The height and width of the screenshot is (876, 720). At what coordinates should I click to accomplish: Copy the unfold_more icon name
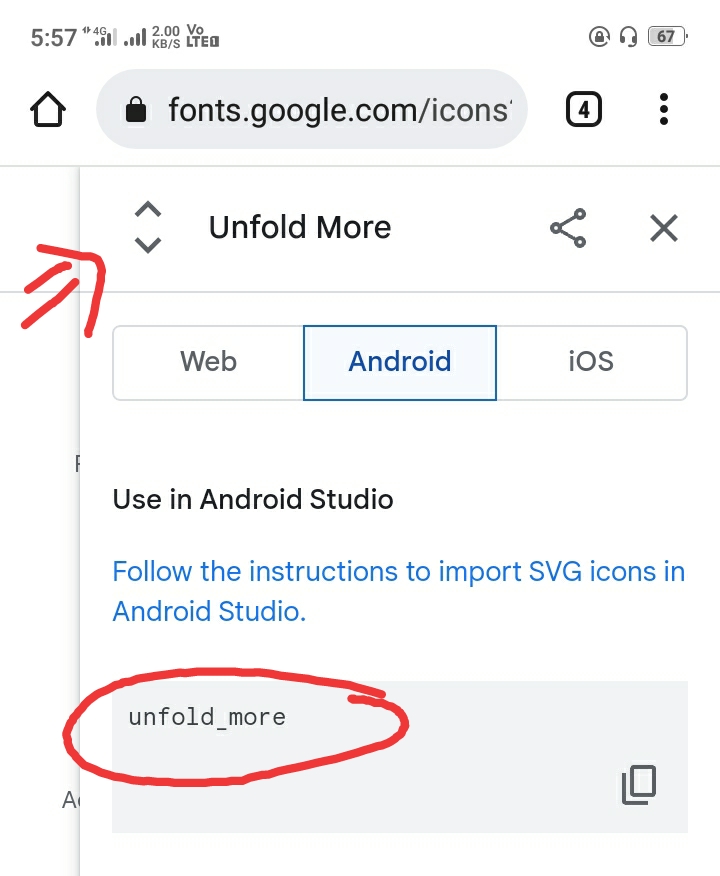(x=639, y=784)
